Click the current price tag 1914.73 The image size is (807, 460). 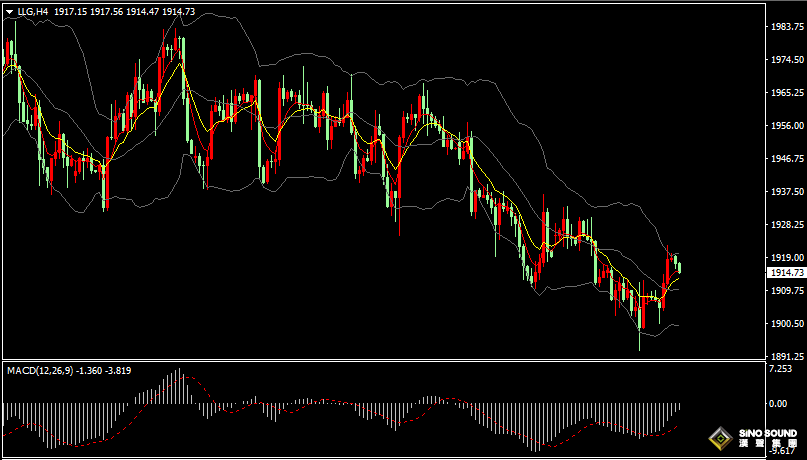pos(786,272)
